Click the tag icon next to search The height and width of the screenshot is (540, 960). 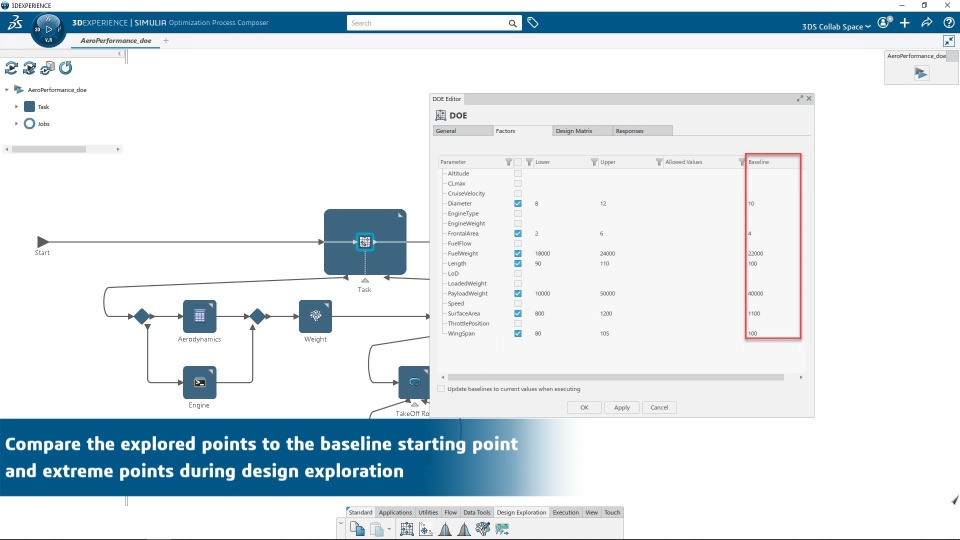click(533, 23)
